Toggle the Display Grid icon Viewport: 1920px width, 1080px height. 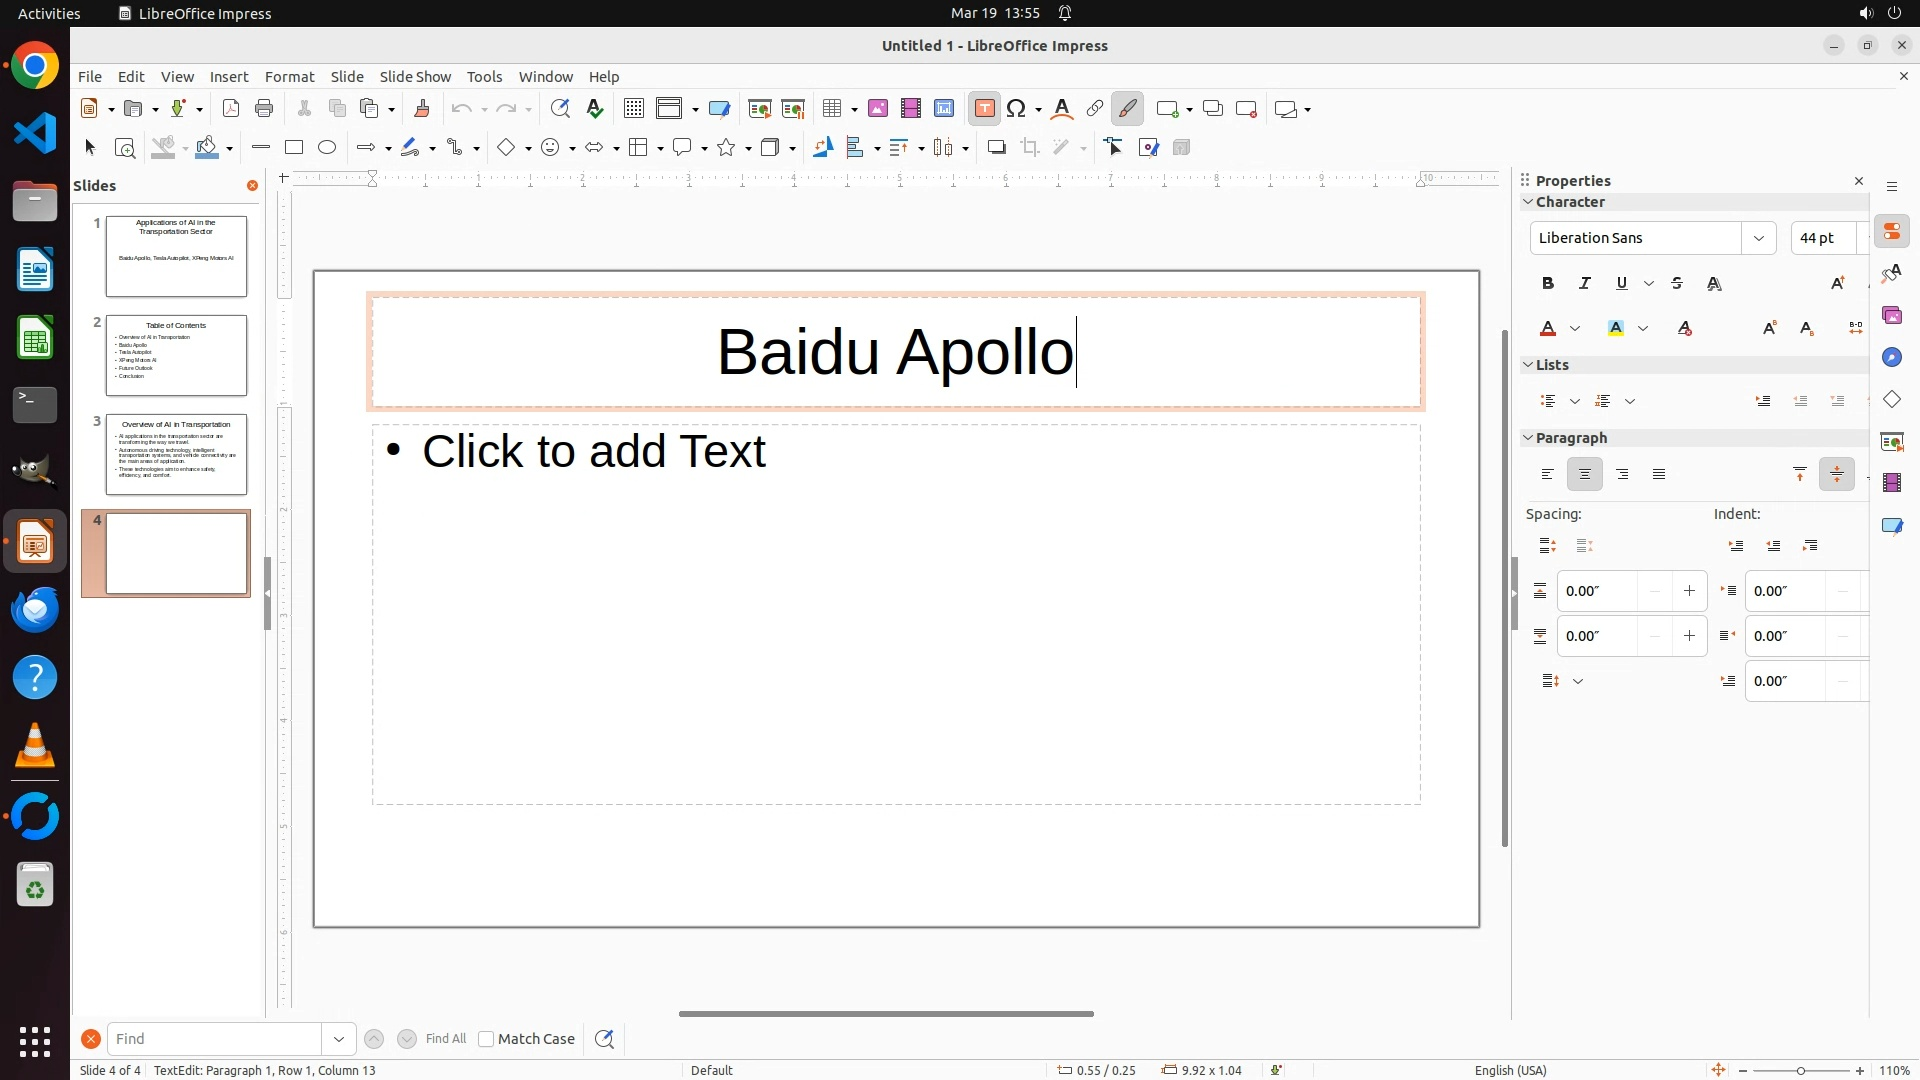(x=633, y=109)
